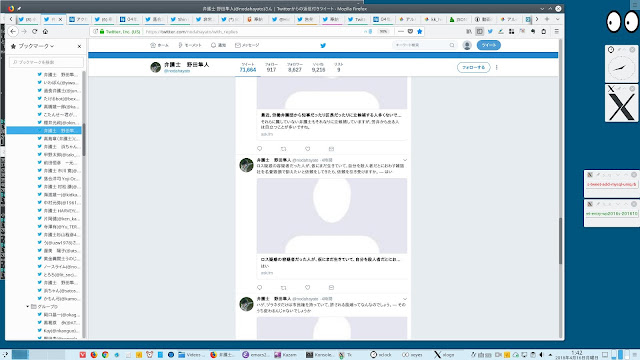The height and width of the screenshot is (360, 640).
Task: Click the retweet icon under the first tweet
Action: coord(284,149)
